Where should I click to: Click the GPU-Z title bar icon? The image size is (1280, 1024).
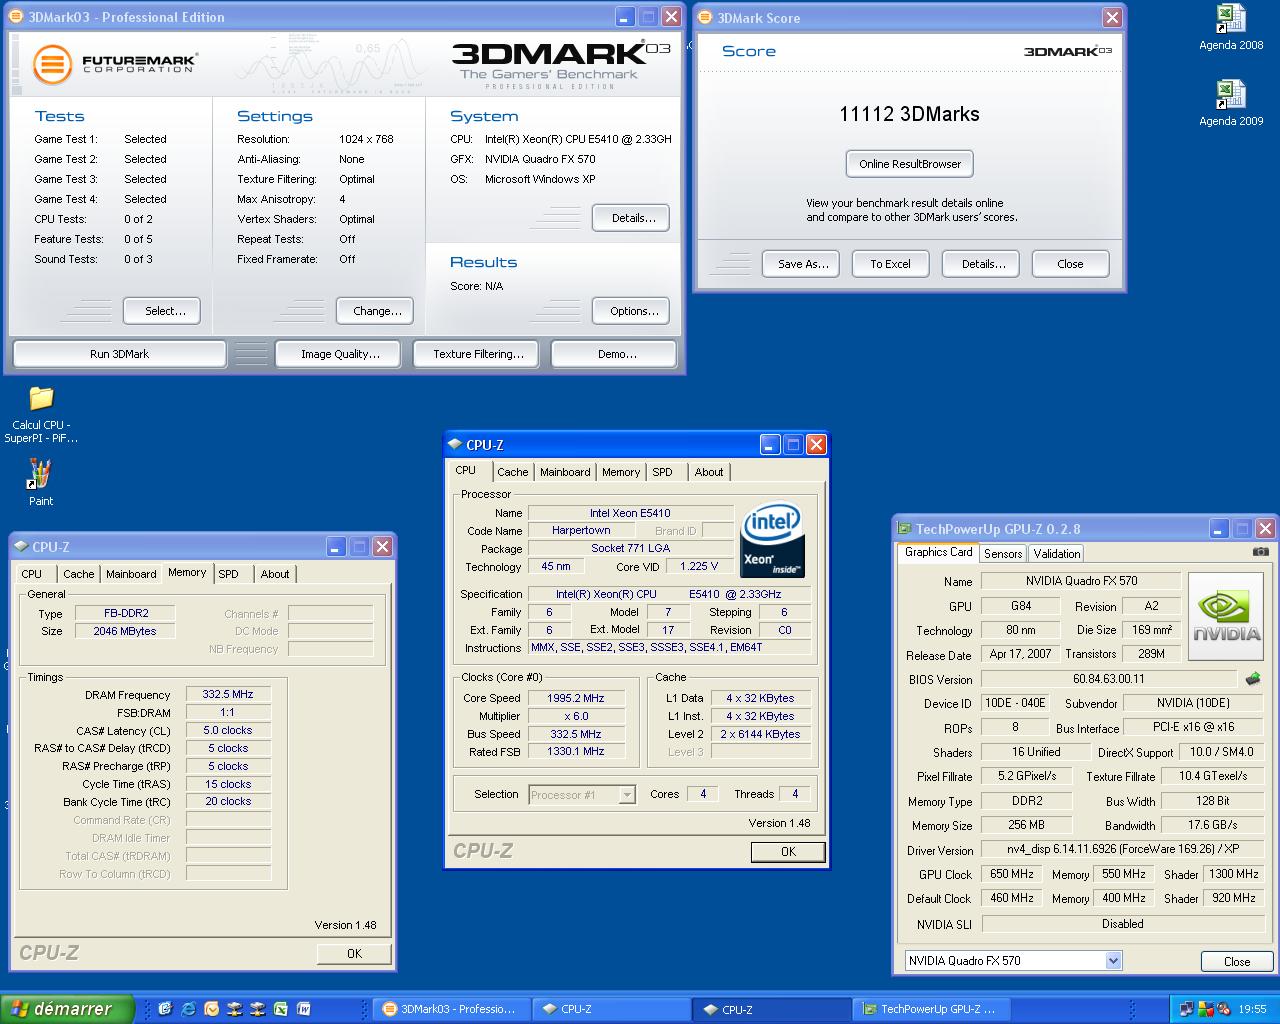coord(904,529)
